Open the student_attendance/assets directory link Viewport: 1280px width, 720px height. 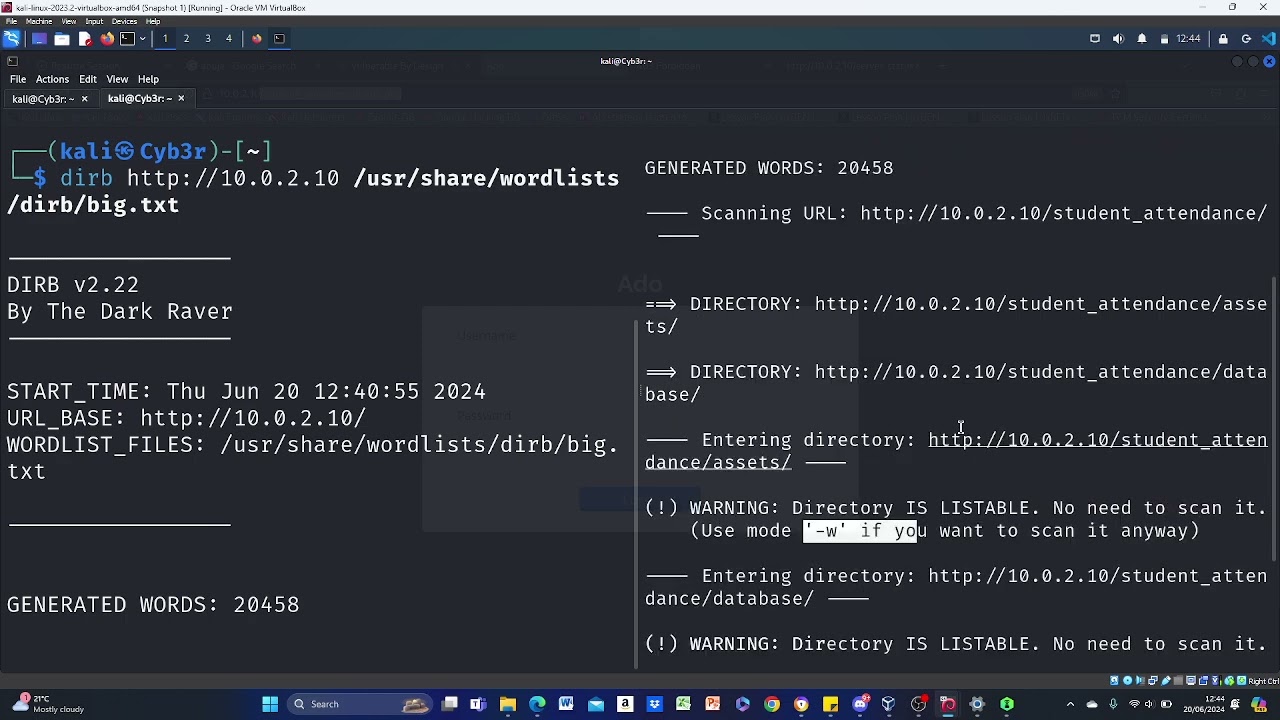click(956, 451)
